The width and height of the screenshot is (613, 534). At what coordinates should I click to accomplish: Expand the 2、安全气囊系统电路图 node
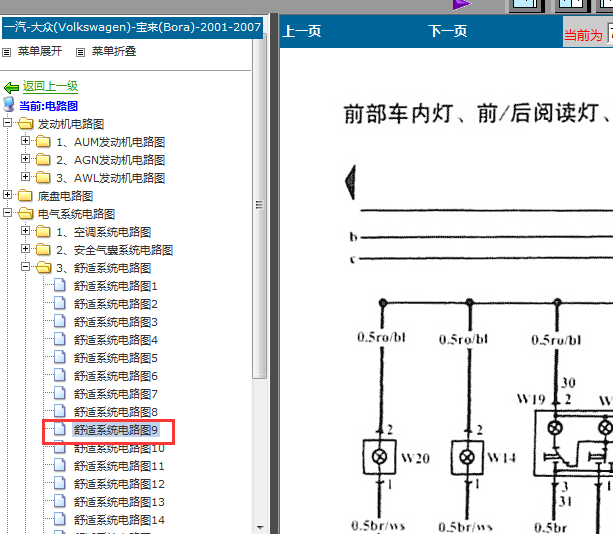coord(25,248)
